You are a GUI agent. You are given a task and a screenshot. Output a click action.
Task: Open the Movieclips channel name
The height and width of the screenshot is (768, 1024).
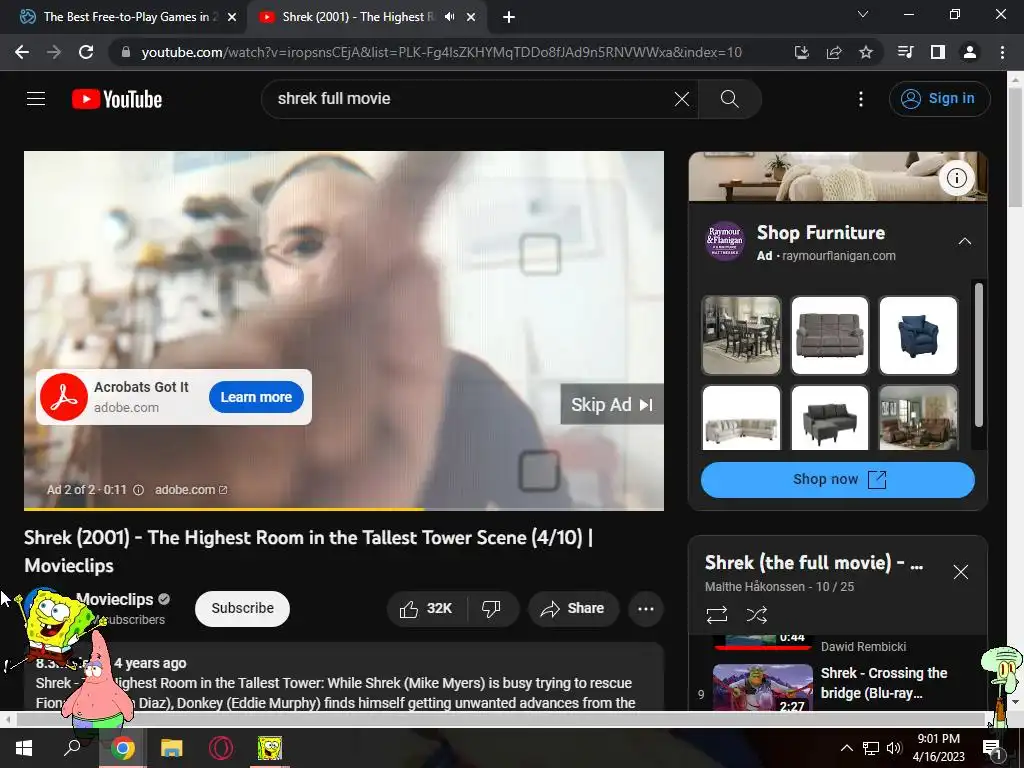coord(115,599)
